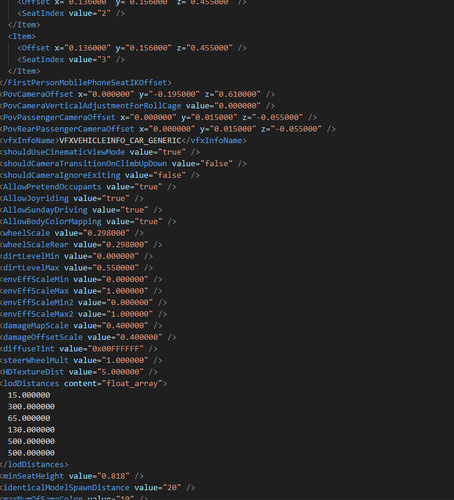This screenshot has width=454, height=500.
Task: Click the minSeatHeight value "0.818"
Action: click(x=113, y=476)
